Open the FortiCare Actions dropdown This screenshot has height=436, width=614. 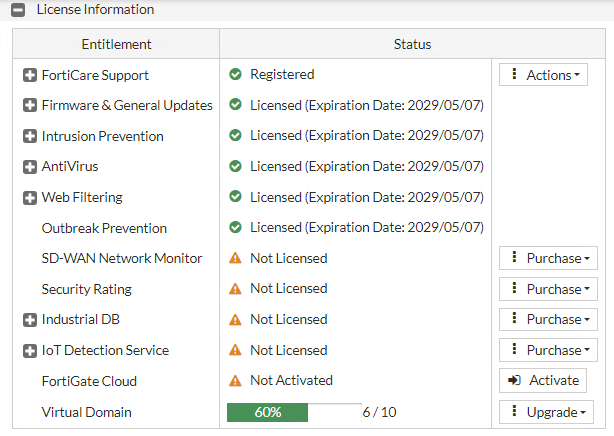(543, 75)
